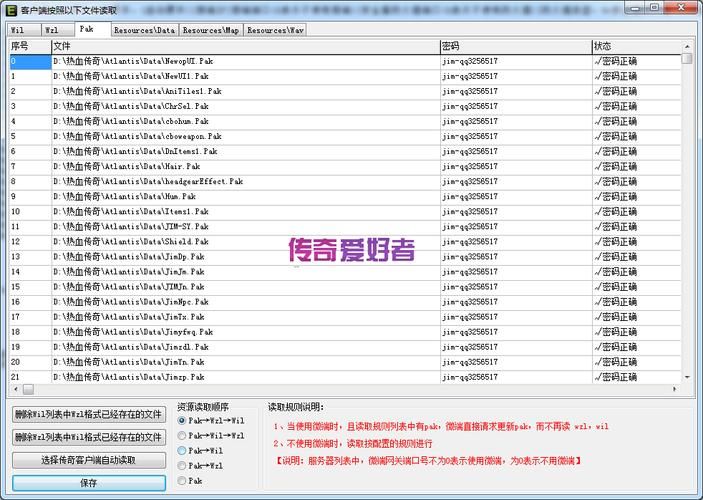Select file Shield.Pak row
This screenshot has height=500, width=703.
coord(345,242)
